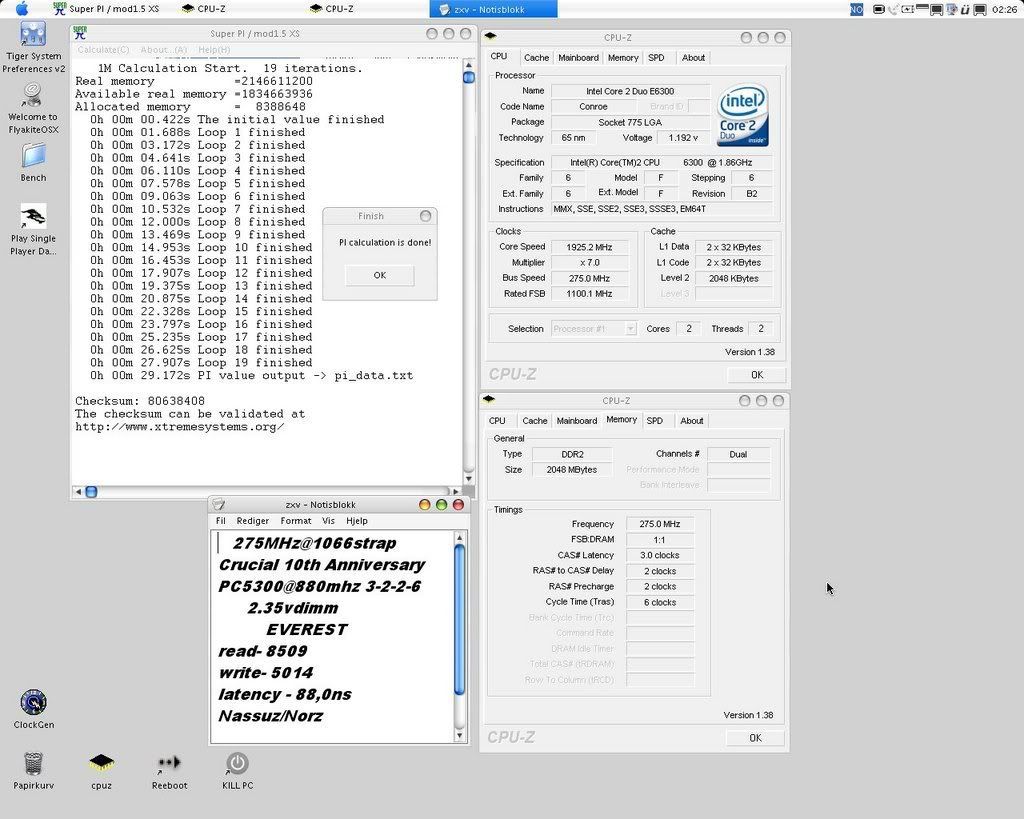Click the Memory Frequency value 275.0 MHz
Viewport: 1024px width, 819px height.
point(660,524)
